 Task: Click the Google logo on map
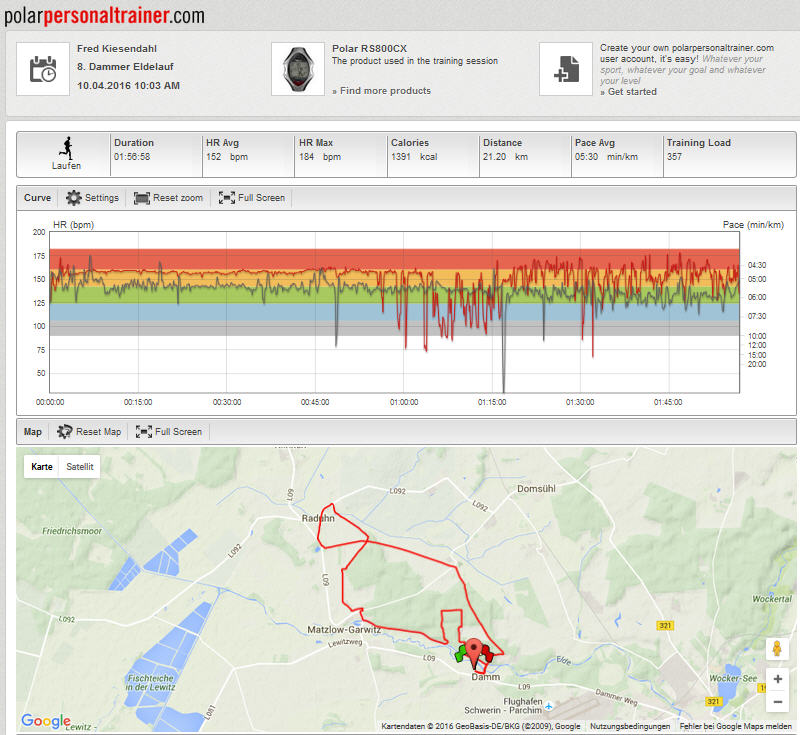tap(46, 721)
